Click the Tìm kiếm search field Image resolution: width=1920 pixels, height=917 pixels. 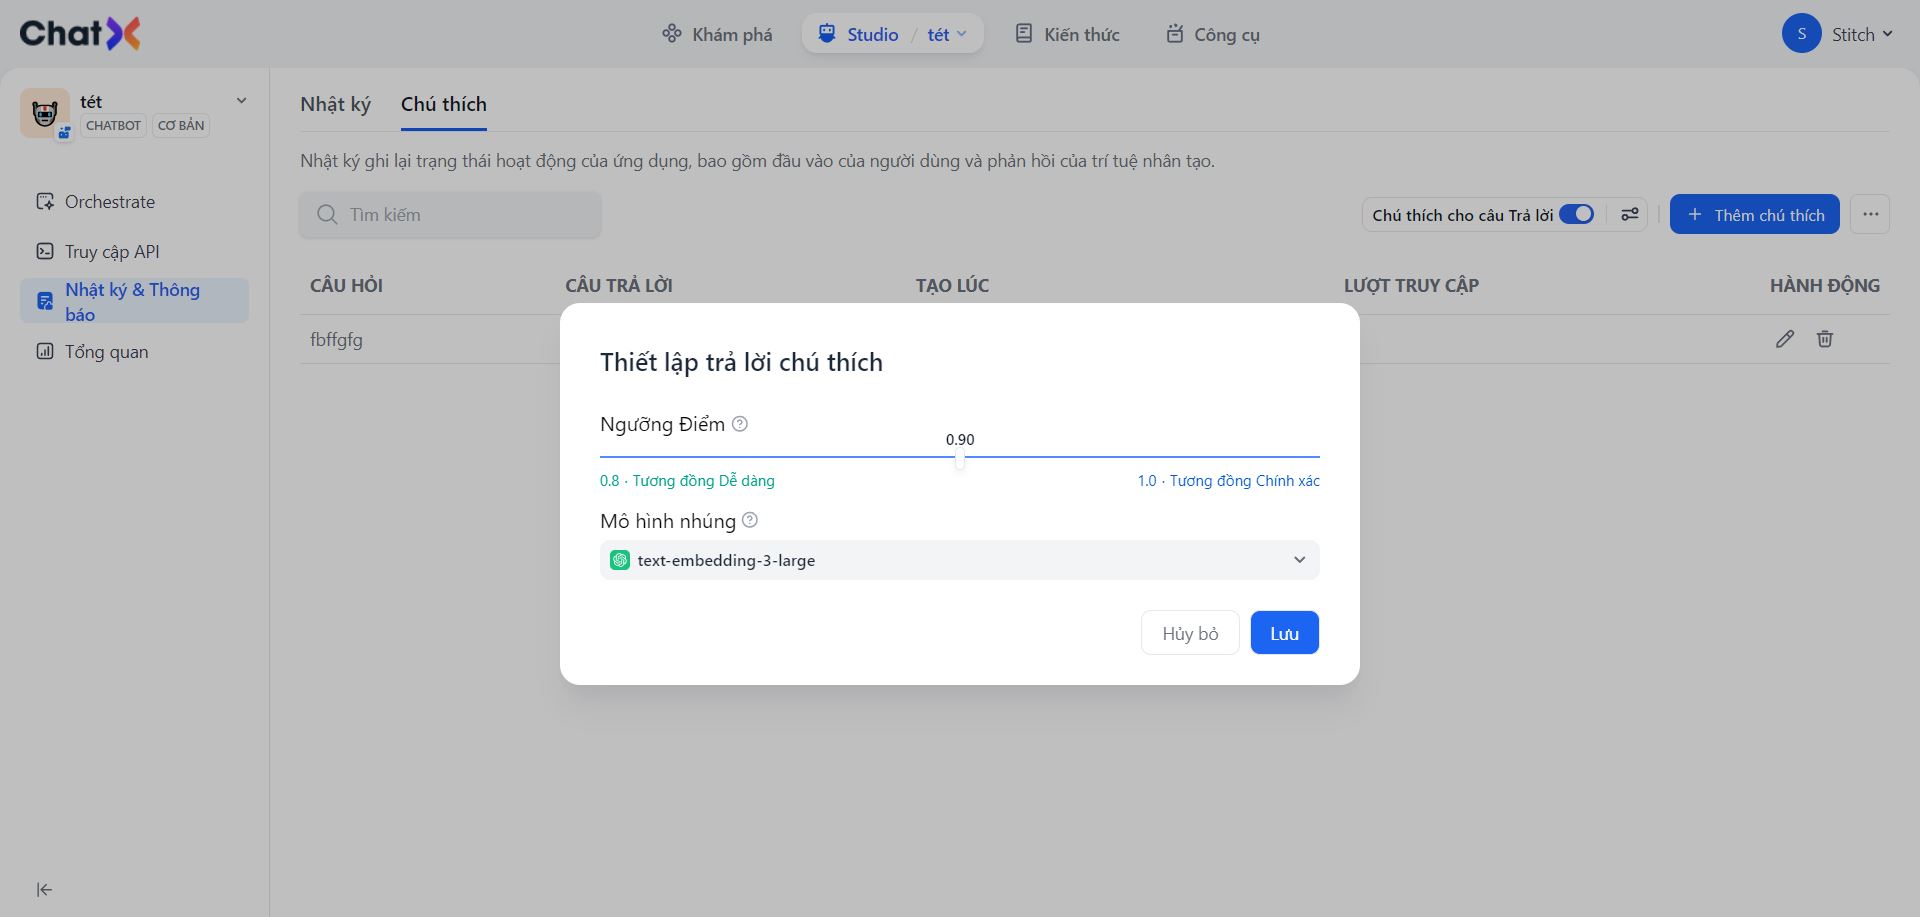coord(450,215)
